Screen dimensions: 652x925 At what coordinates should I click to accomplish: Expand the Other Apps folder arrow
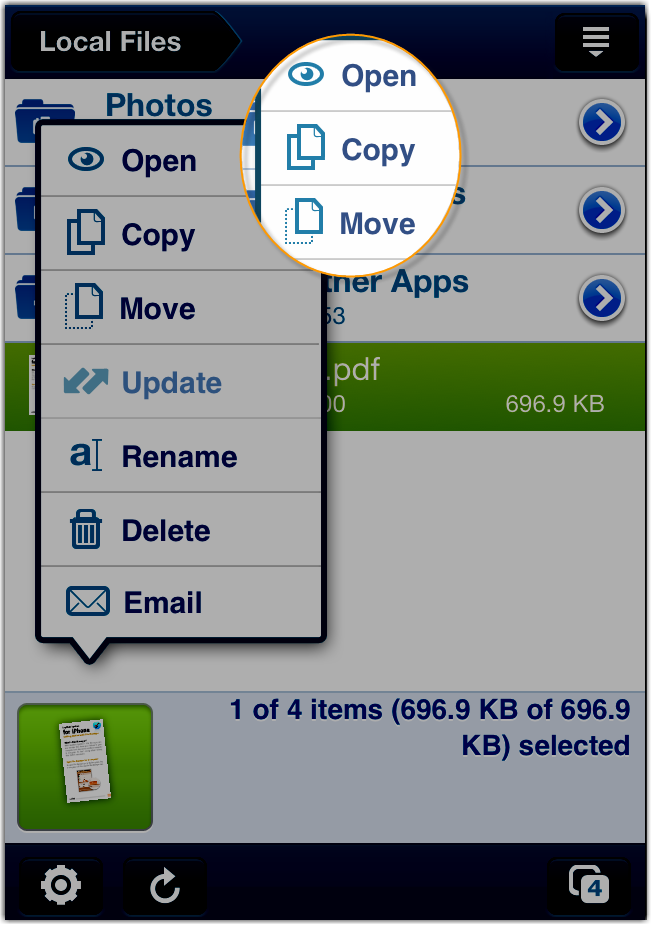601,299
